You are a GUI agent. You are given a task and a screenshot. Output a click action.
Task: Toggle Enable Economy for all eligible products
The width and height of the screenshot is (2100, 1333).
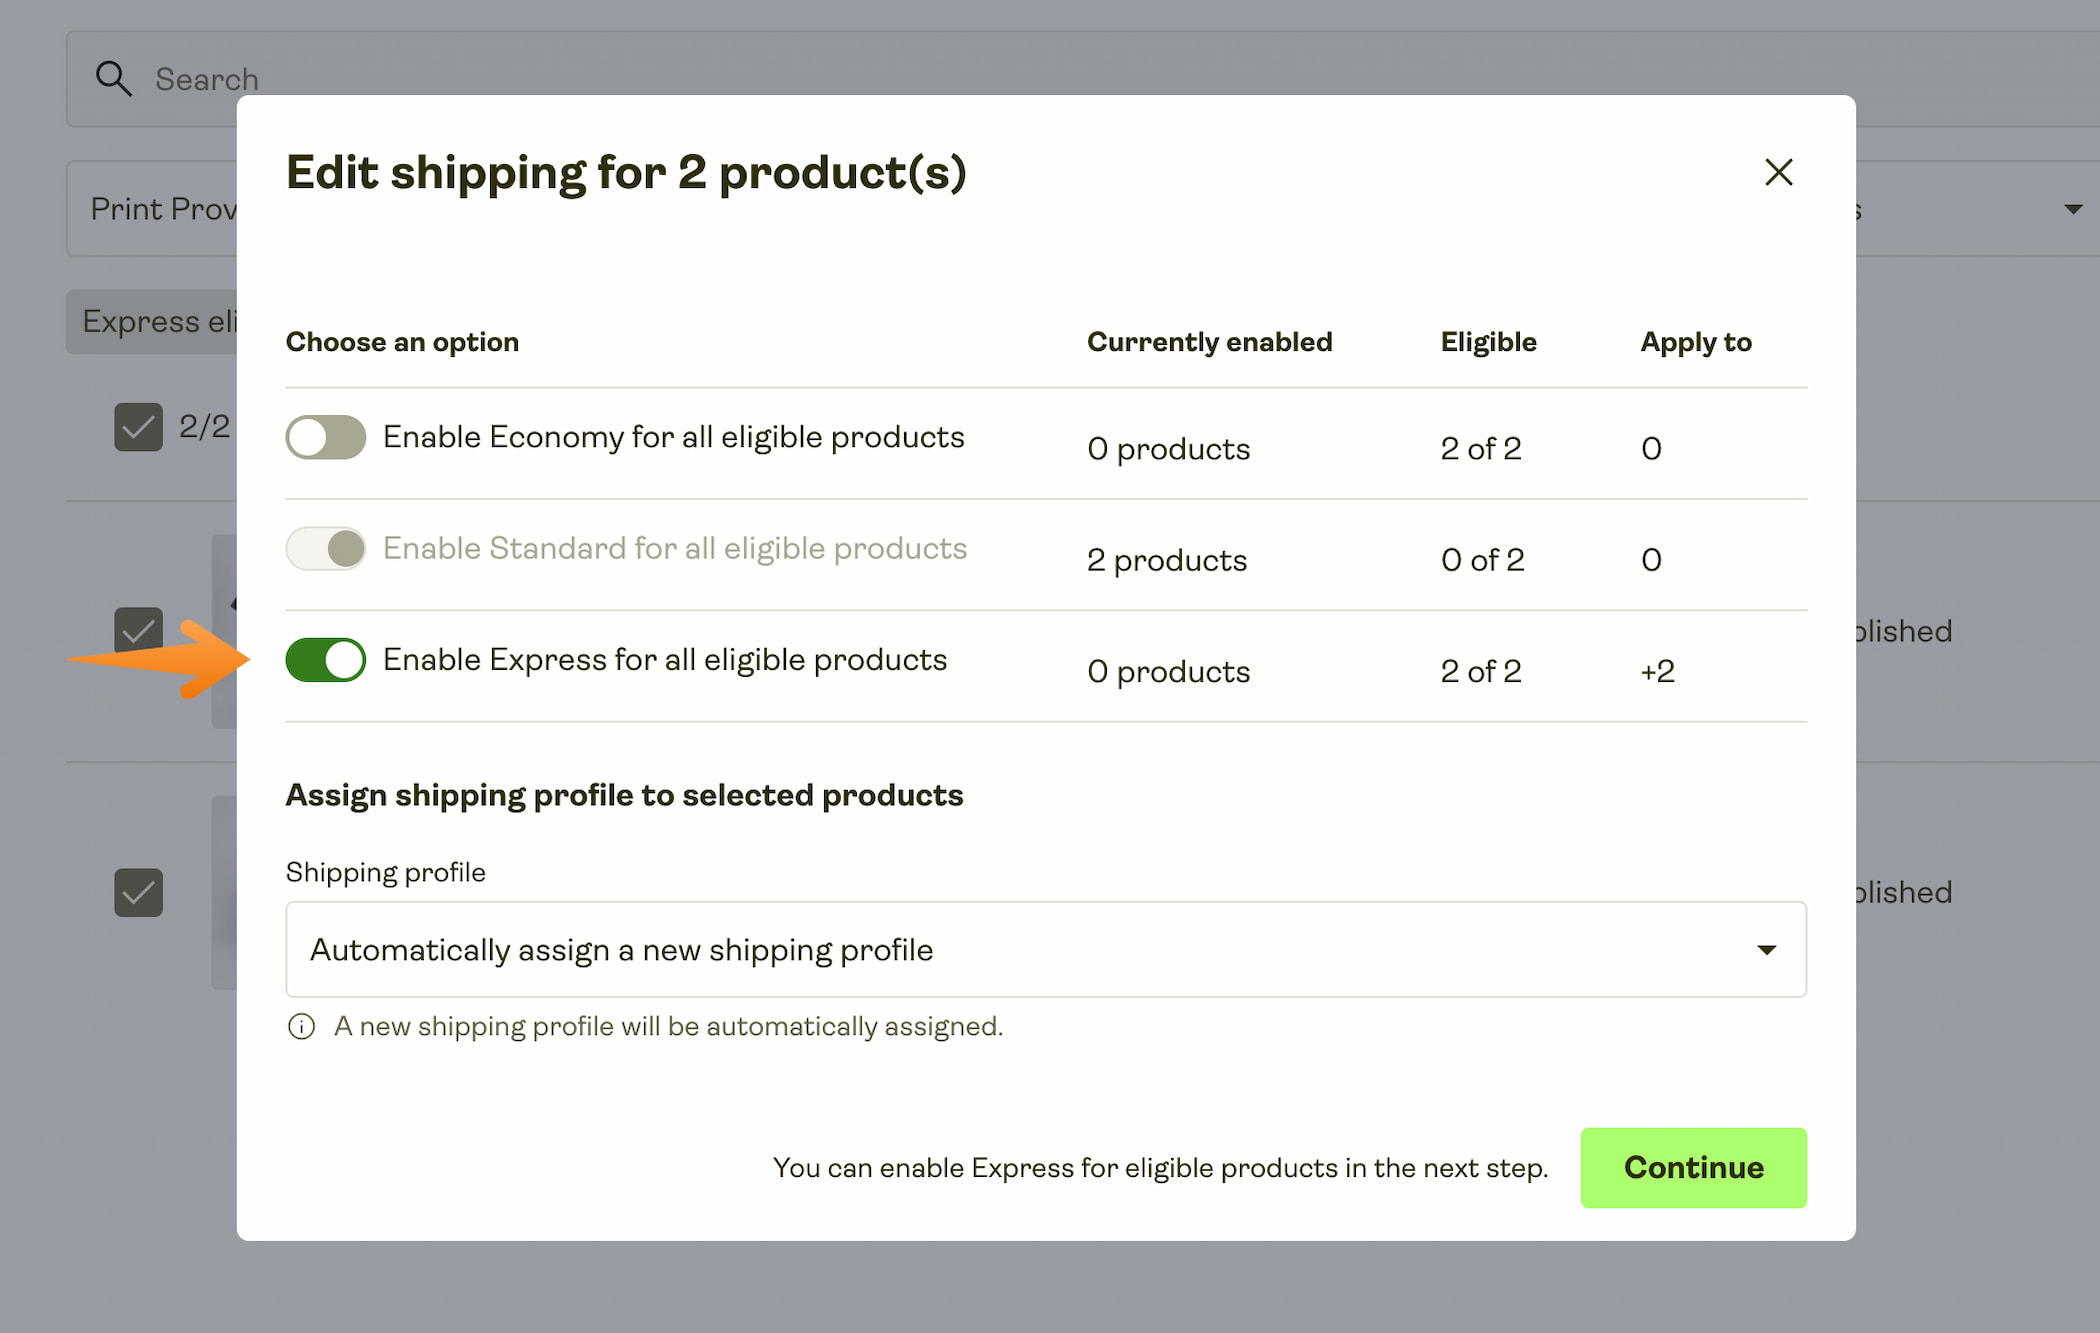click(x=325, y=437)
